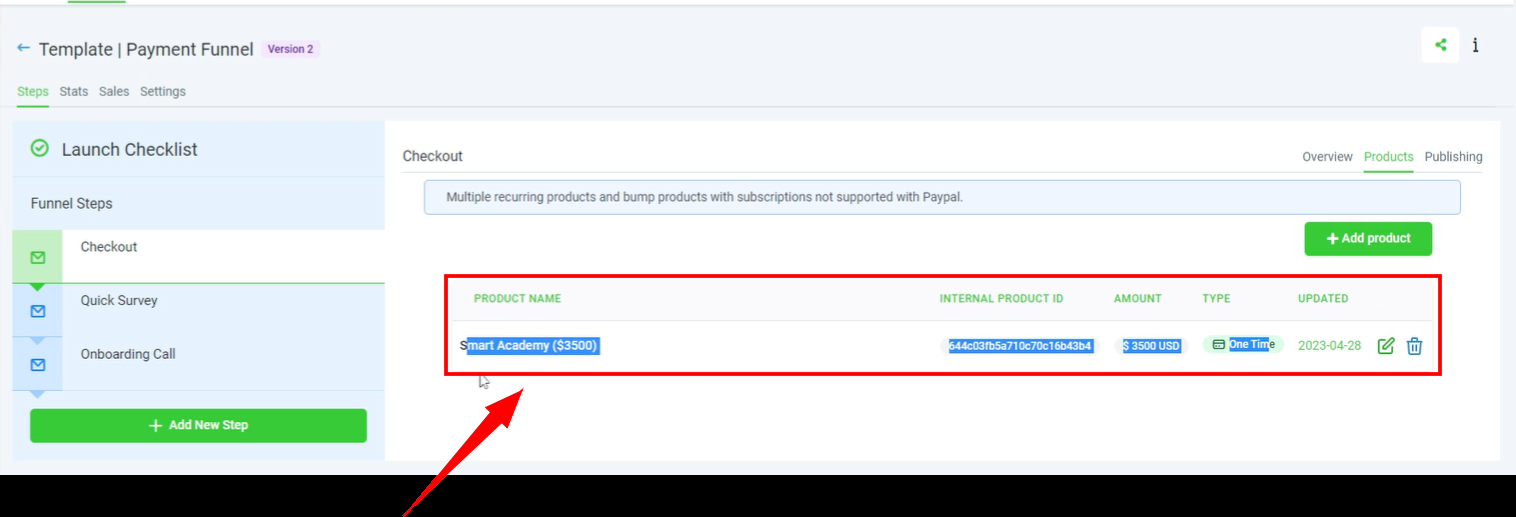Select the Quick Survey funnel step
The image size is (1516, 517).
pos(119,301)
